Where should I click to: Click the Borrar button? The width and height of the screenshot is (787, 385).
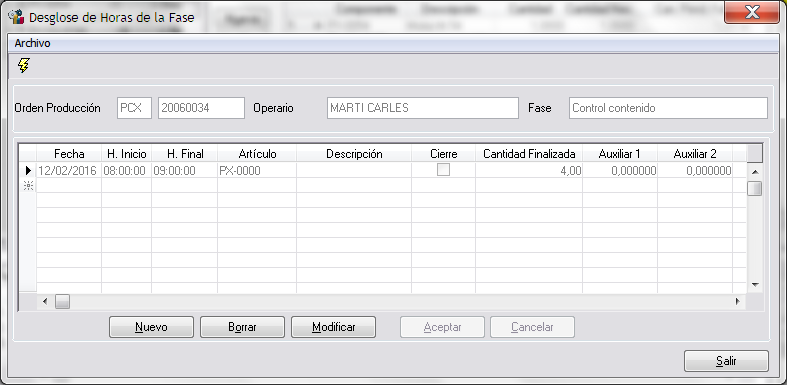coord(242,327)
